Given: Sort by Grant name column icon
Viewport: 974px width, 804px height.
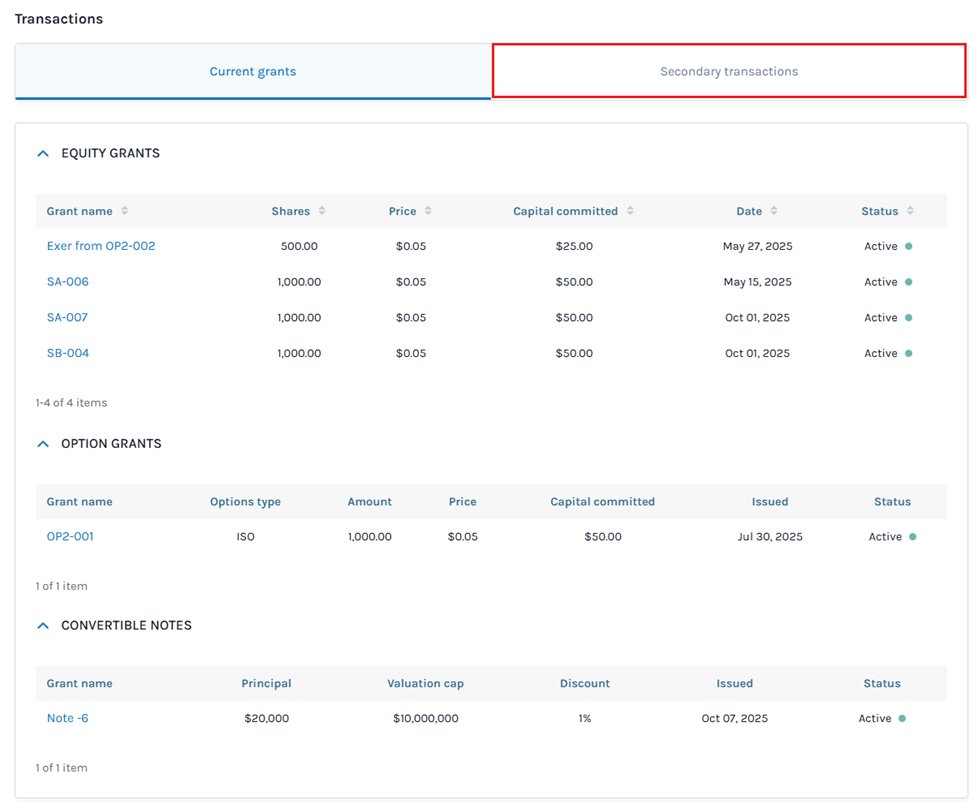Looking at the screenshot, I should (124, 211).
